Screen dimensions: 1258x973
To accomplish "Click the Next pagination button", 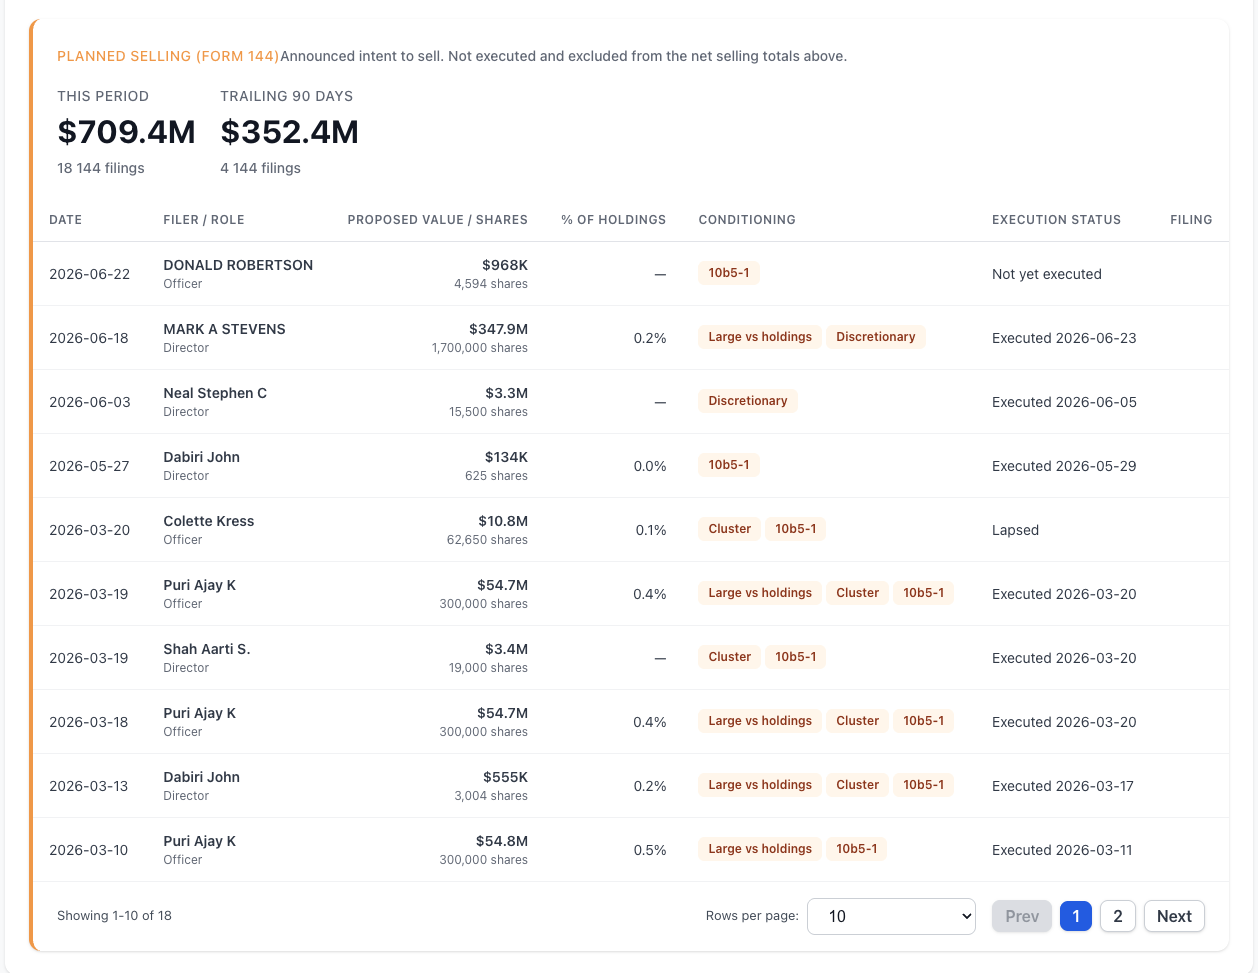I will pos(1174,916).
